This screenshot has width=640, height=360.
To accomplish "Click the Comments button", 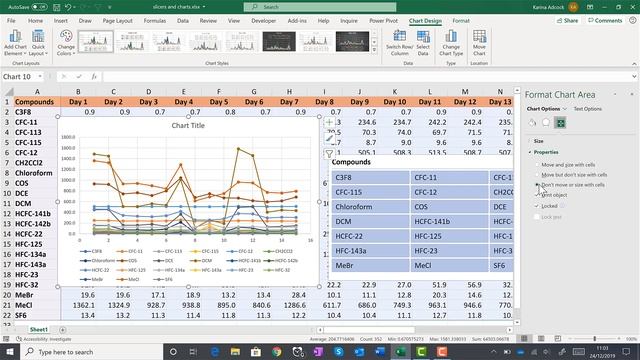I will [x=605, y=20].
